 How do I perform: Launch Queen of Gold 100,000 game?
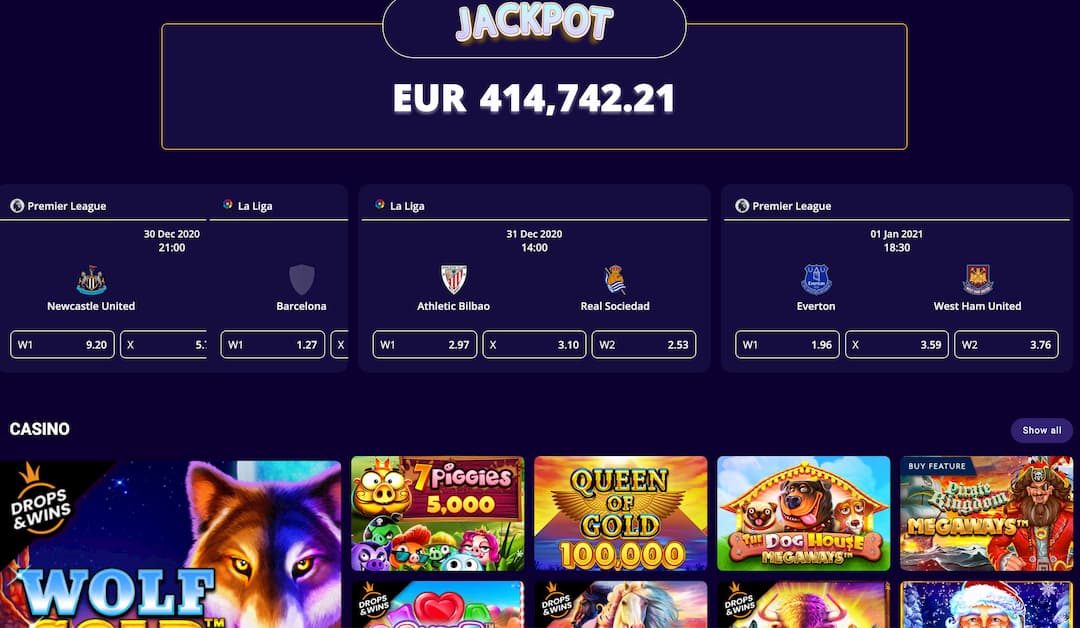pyautogui.click(x=621, y=514)
